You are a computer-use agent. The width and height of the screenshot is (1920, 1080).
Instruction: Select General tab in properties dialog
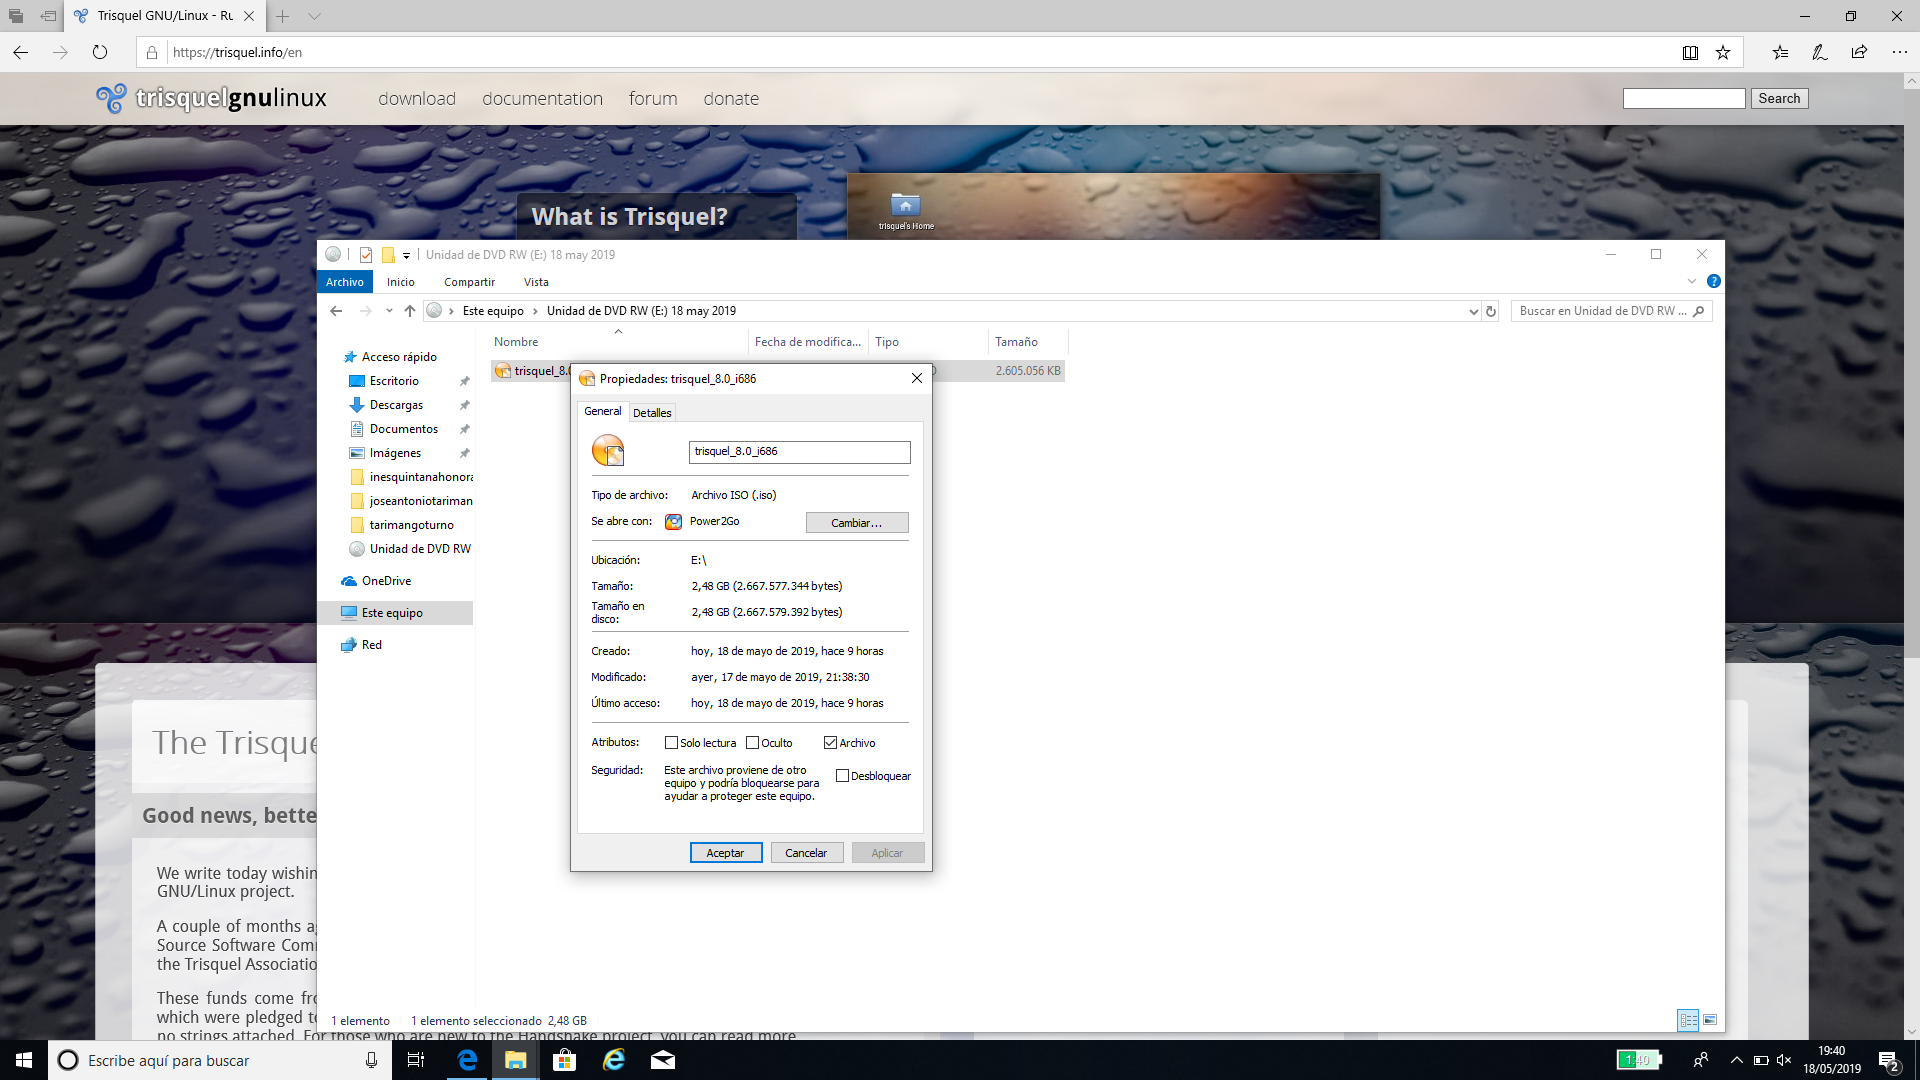point(603,411)
